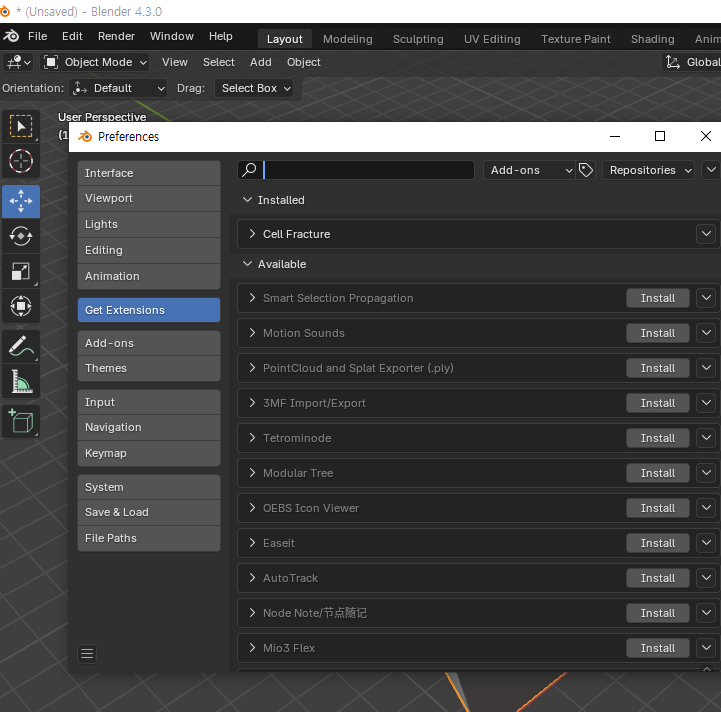
Task: Activate the 3D Cursor tool
Action: point(21,161)
